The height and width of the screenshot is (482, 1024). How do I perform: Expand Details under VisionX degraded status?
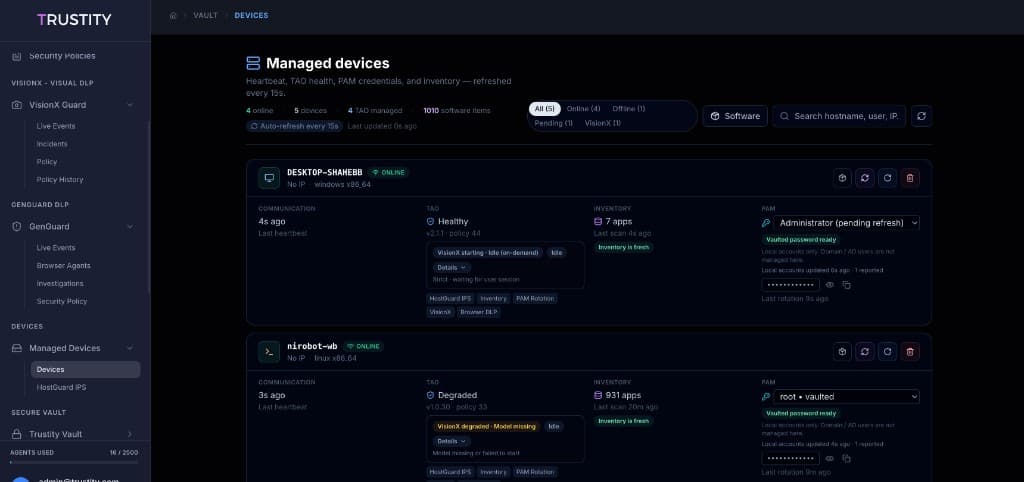(x=451, y=441)
